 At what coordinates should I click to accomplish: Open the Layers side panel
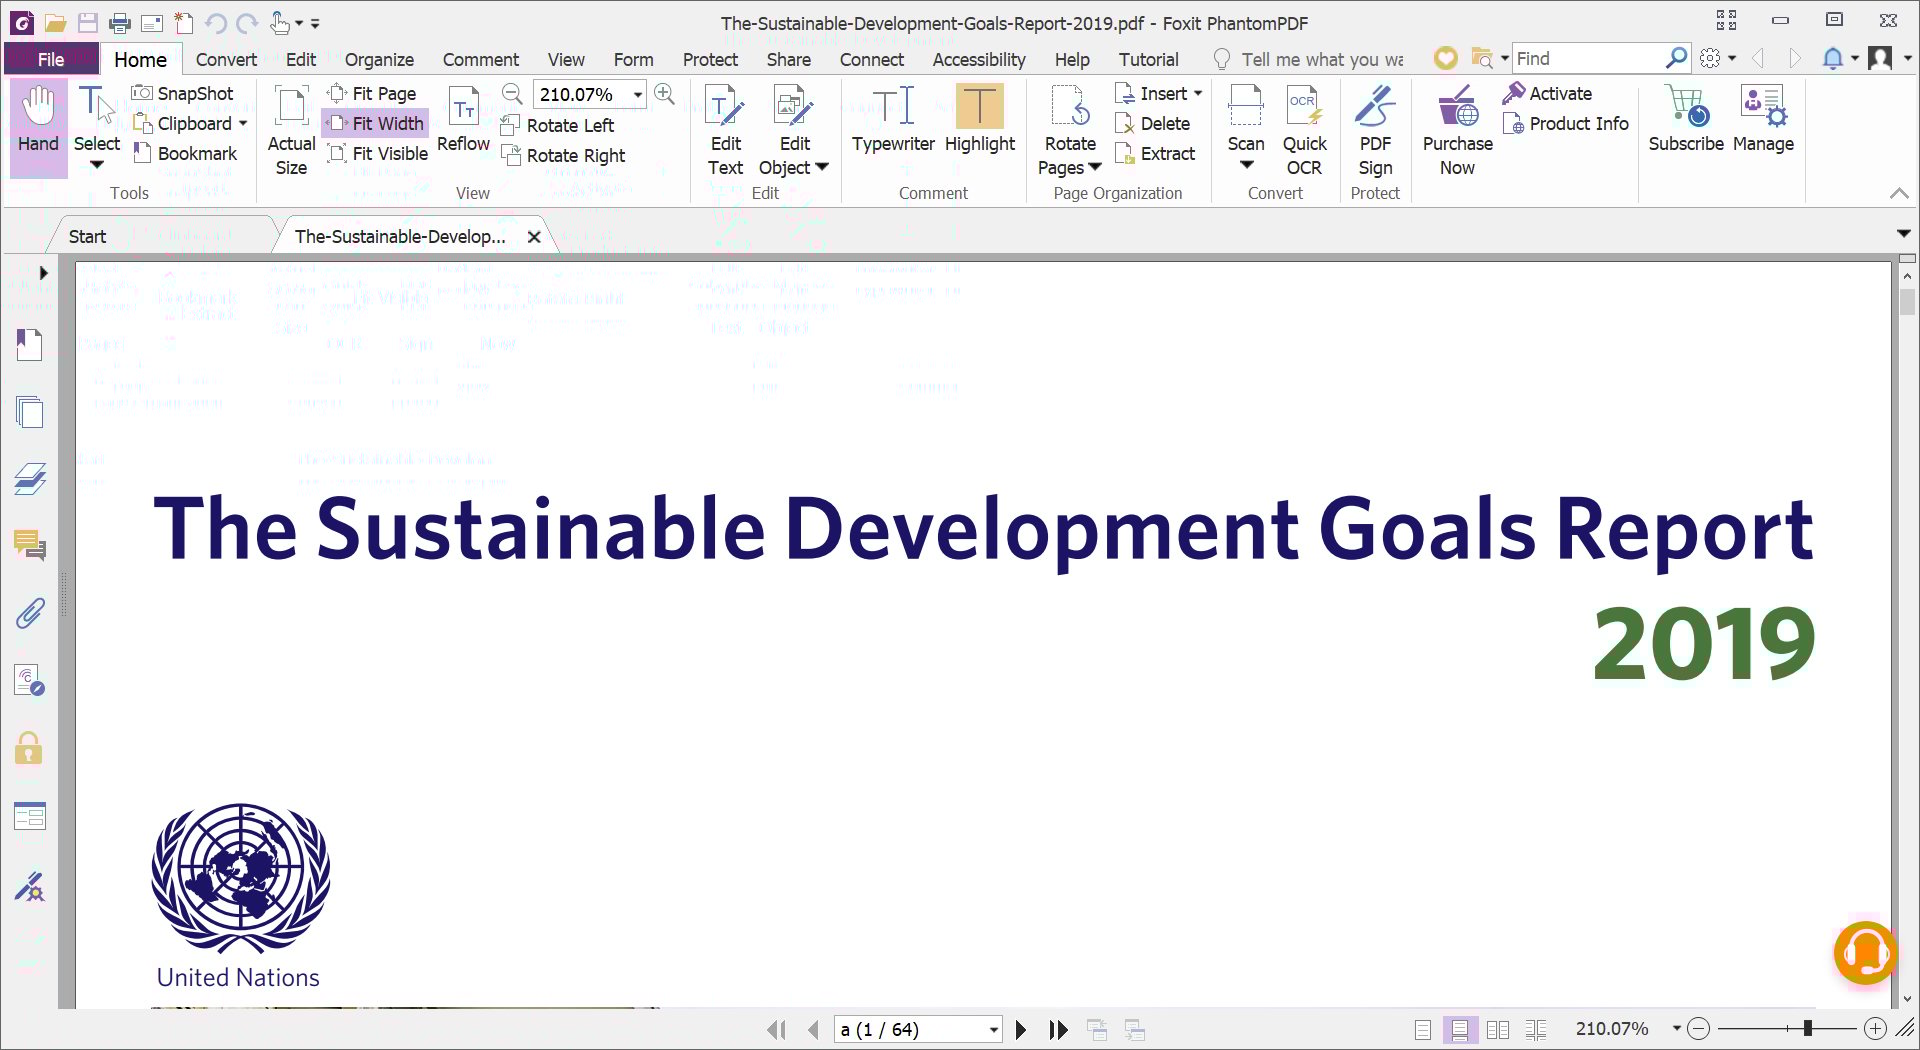tap(29, 479)
